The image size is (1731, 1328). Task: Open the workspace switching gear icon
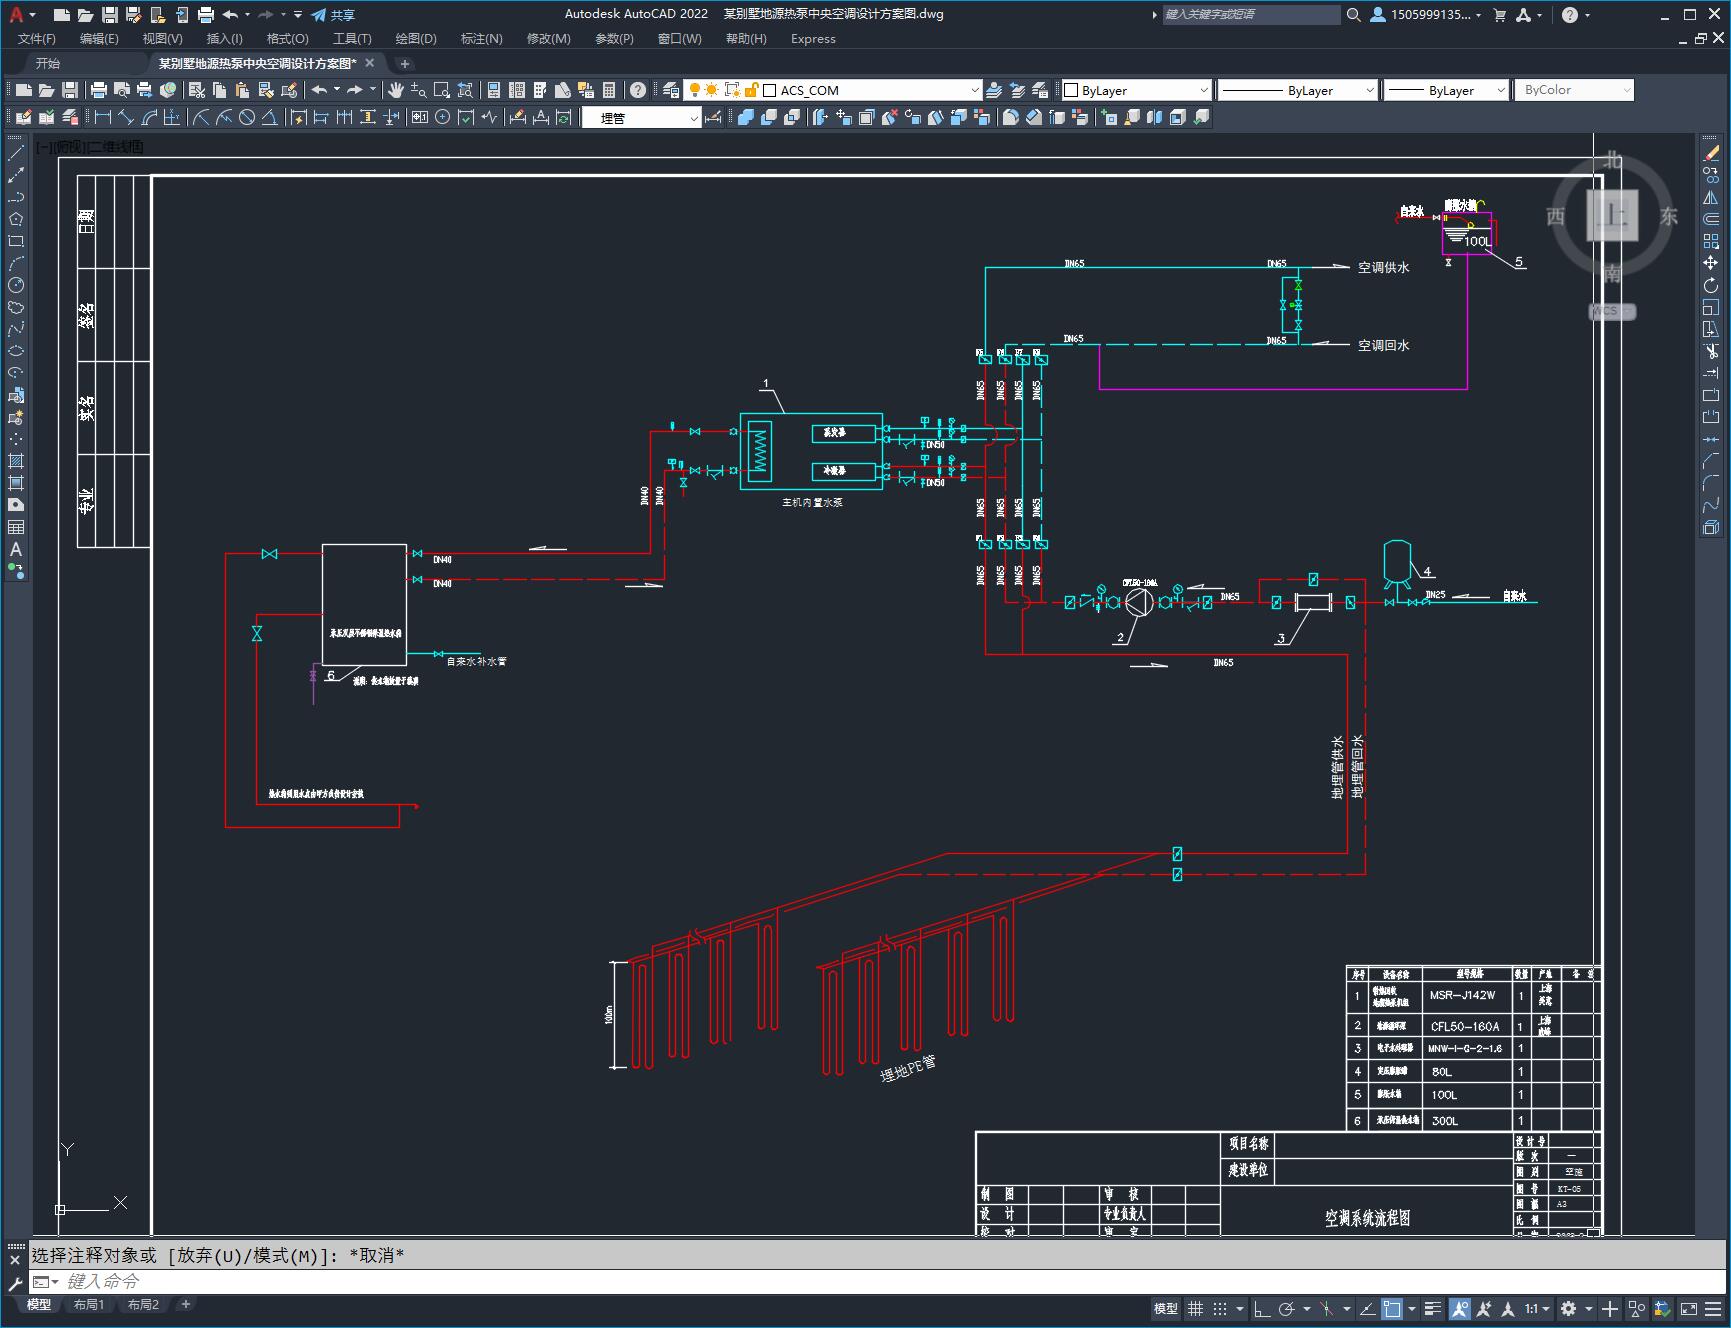1568,1308
